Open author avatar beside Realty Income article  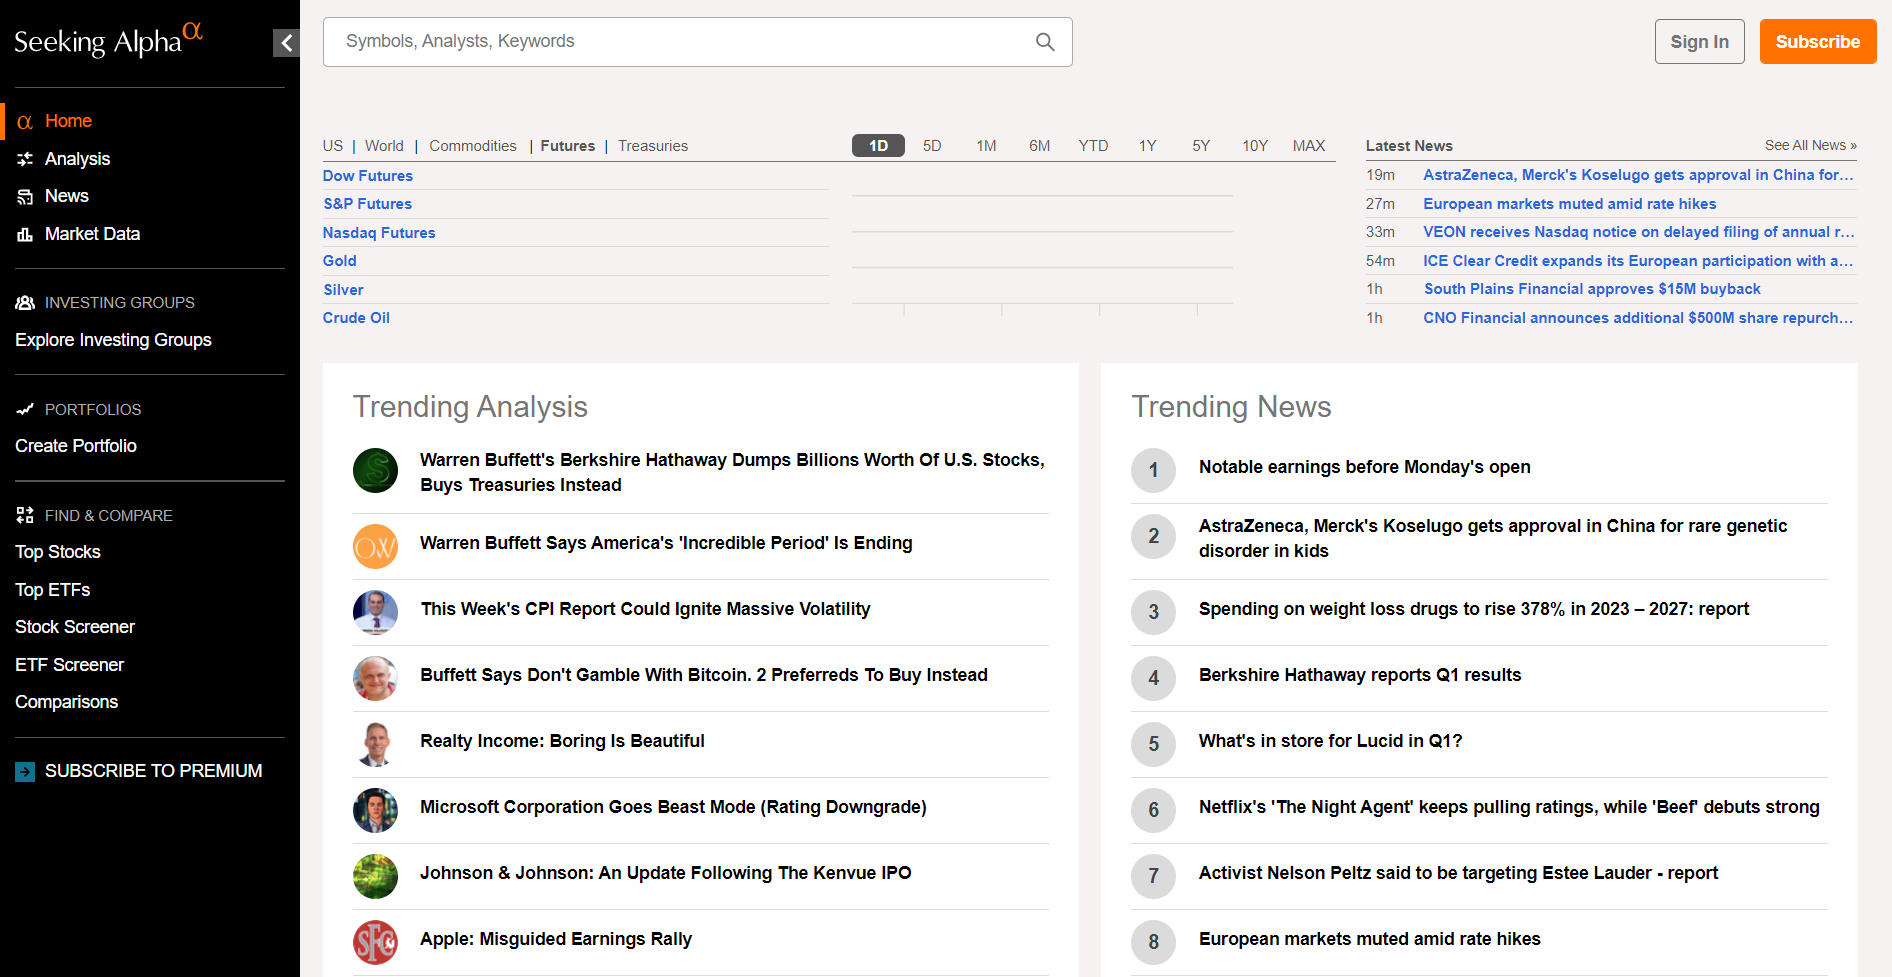point(375,744)
